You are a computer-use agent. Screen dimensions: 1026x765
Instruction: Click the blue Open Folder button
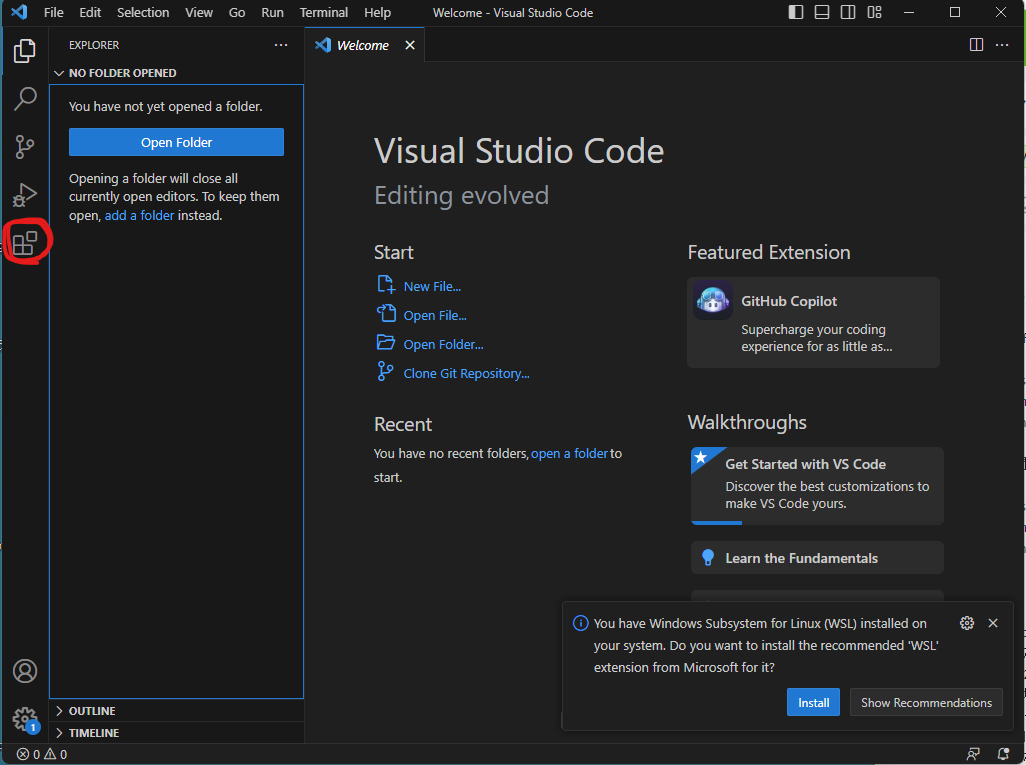coord(176,142)
